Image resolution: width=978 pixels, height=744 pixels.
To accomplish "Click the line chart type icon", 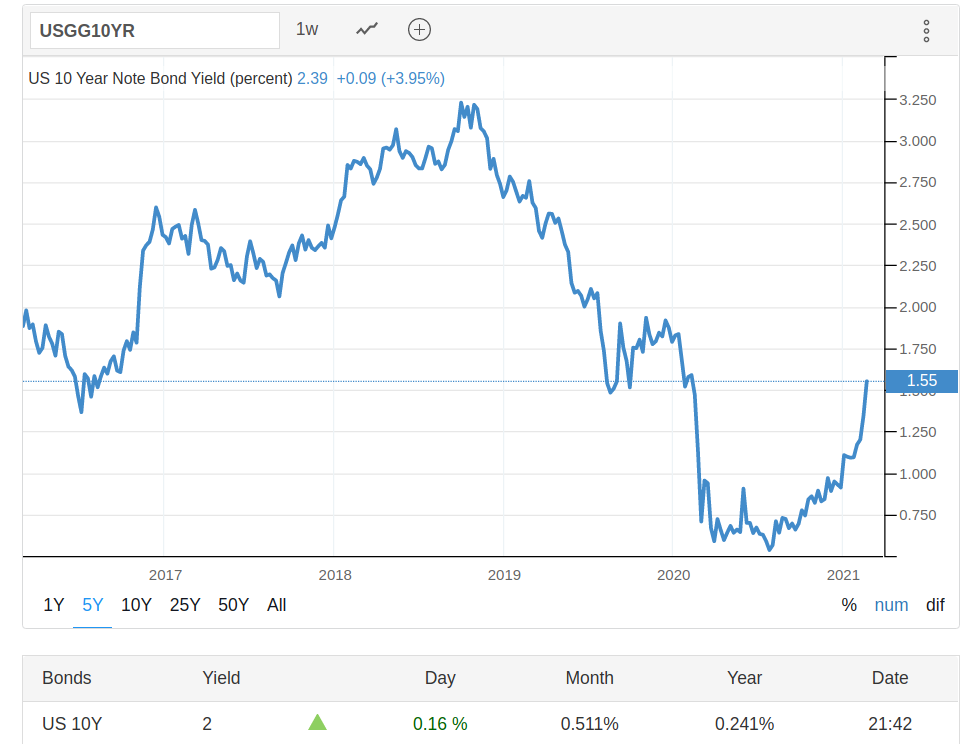I will click(367, 29).
